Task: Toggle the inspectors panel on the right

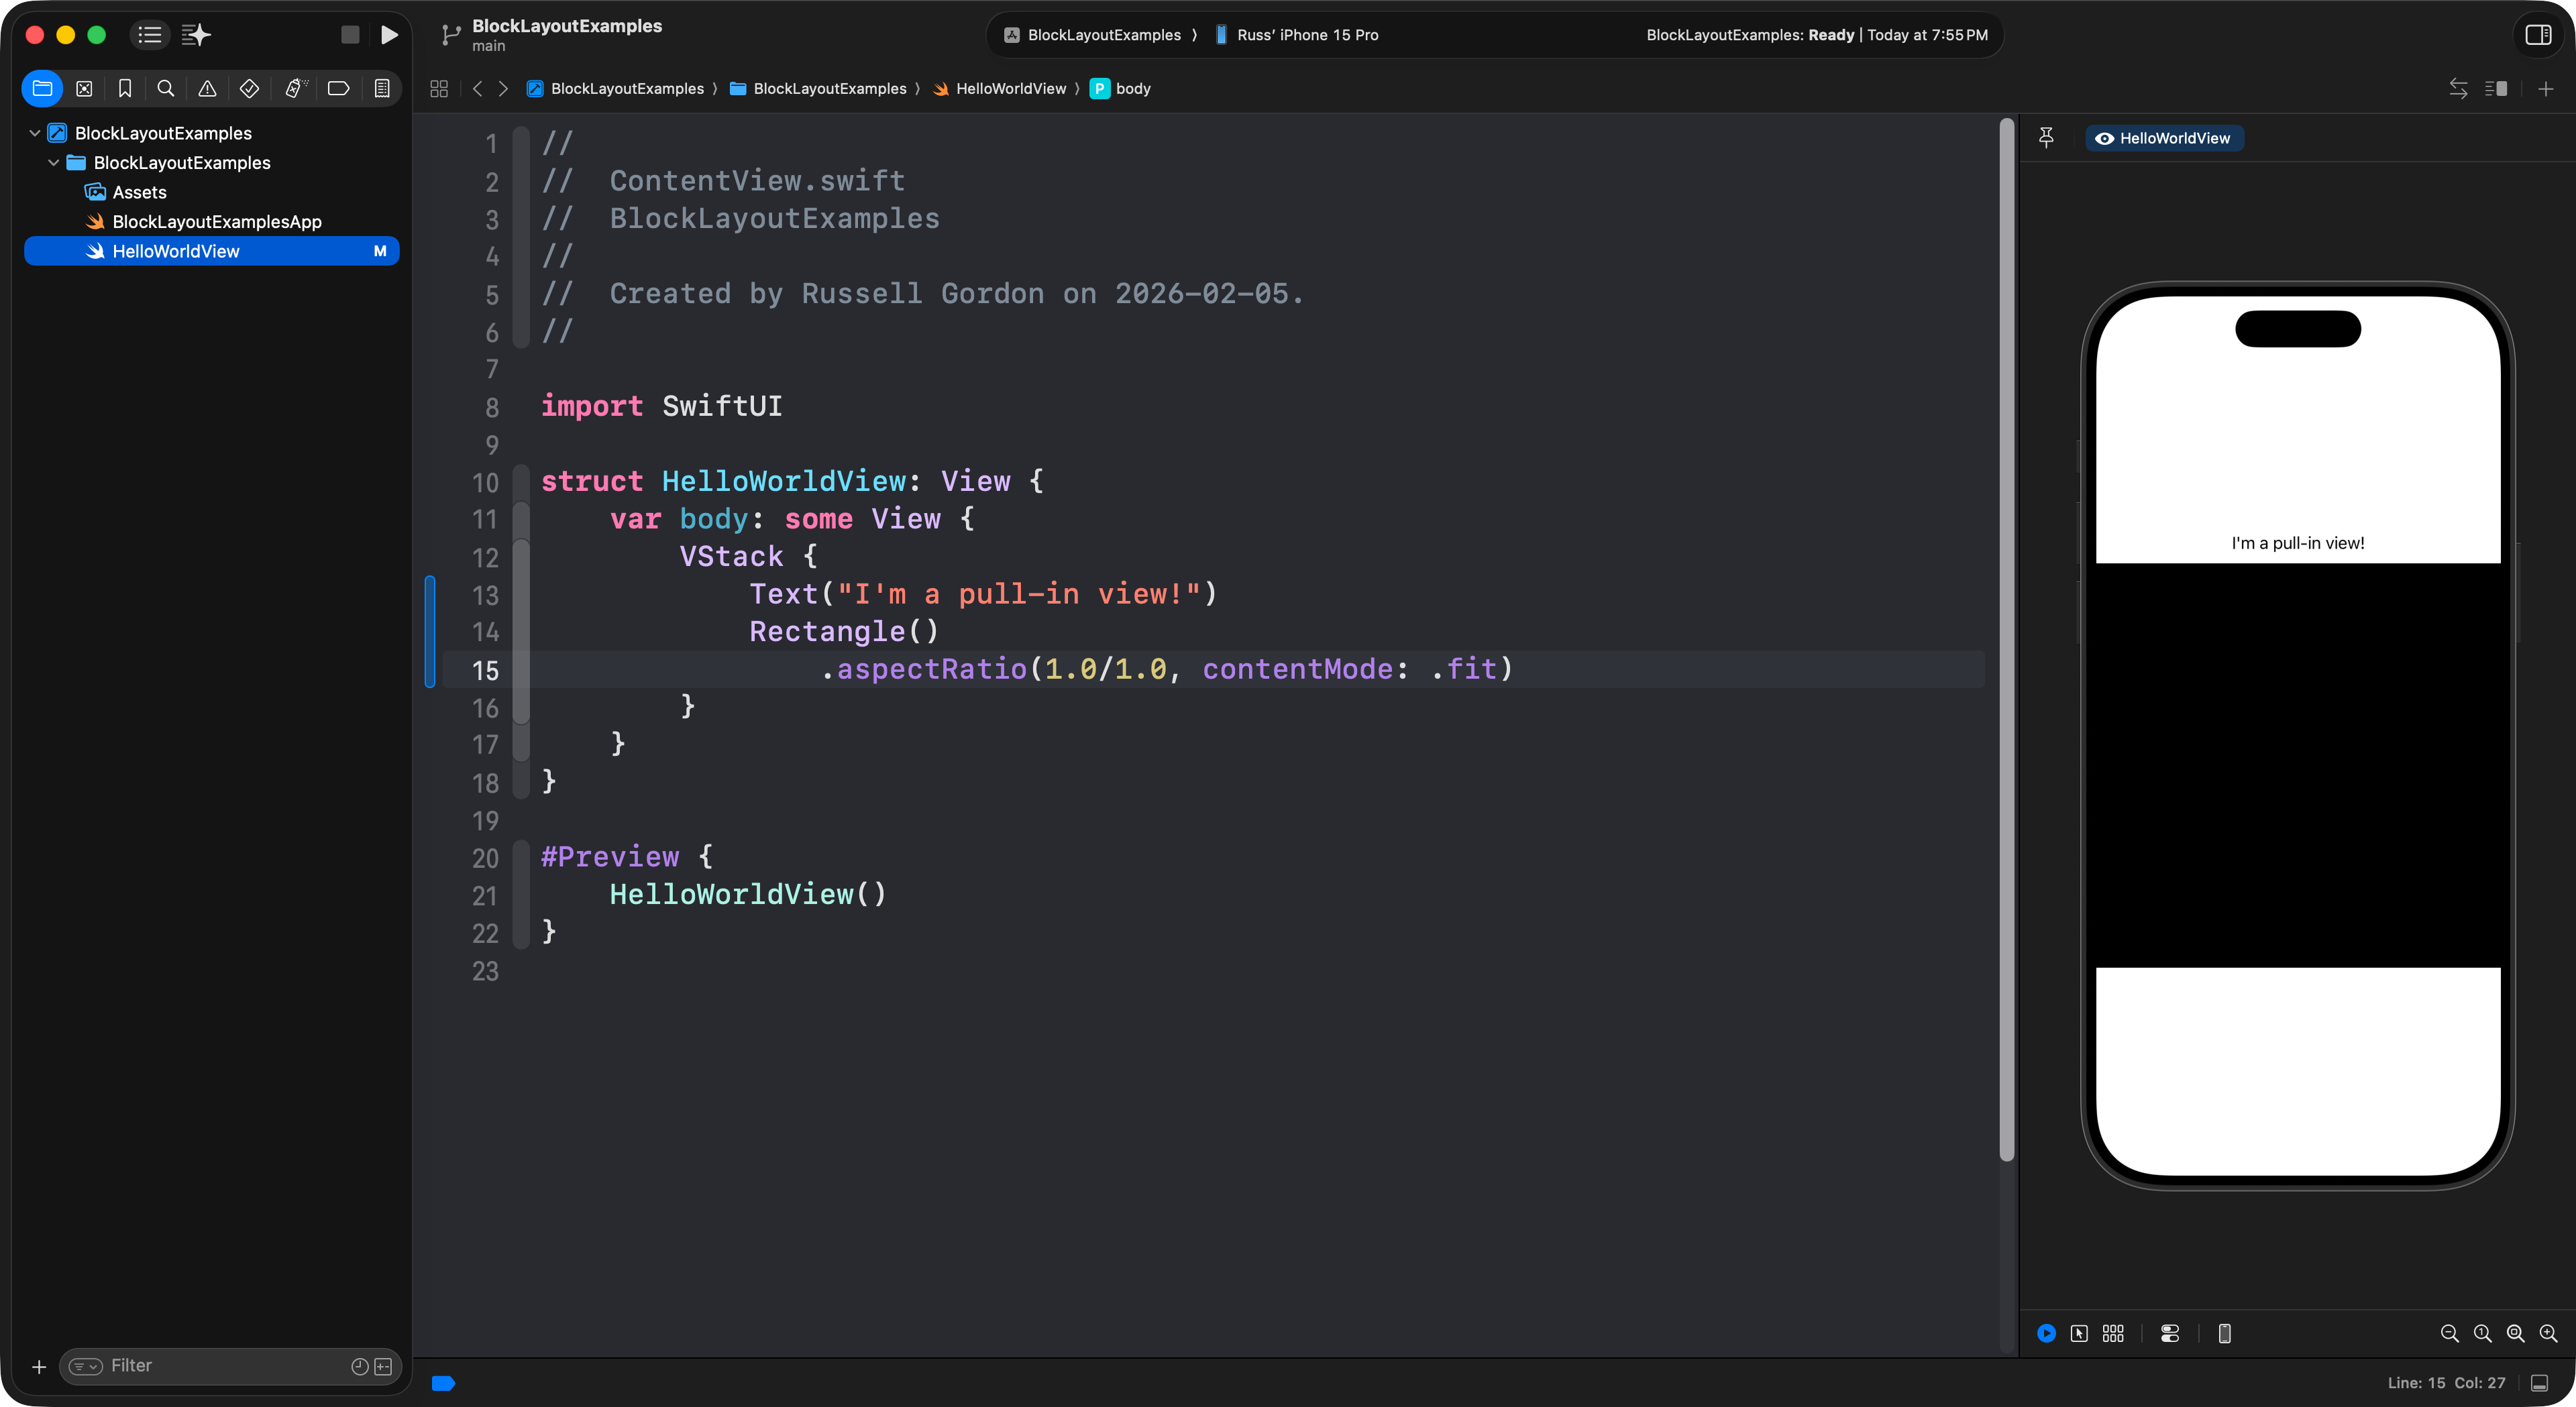Action: [2538, 35]
